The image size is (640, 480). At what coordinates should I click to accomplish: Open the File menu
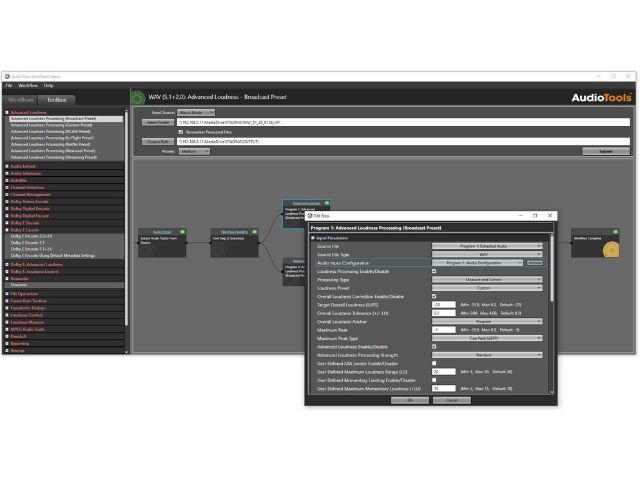point(9,86)
